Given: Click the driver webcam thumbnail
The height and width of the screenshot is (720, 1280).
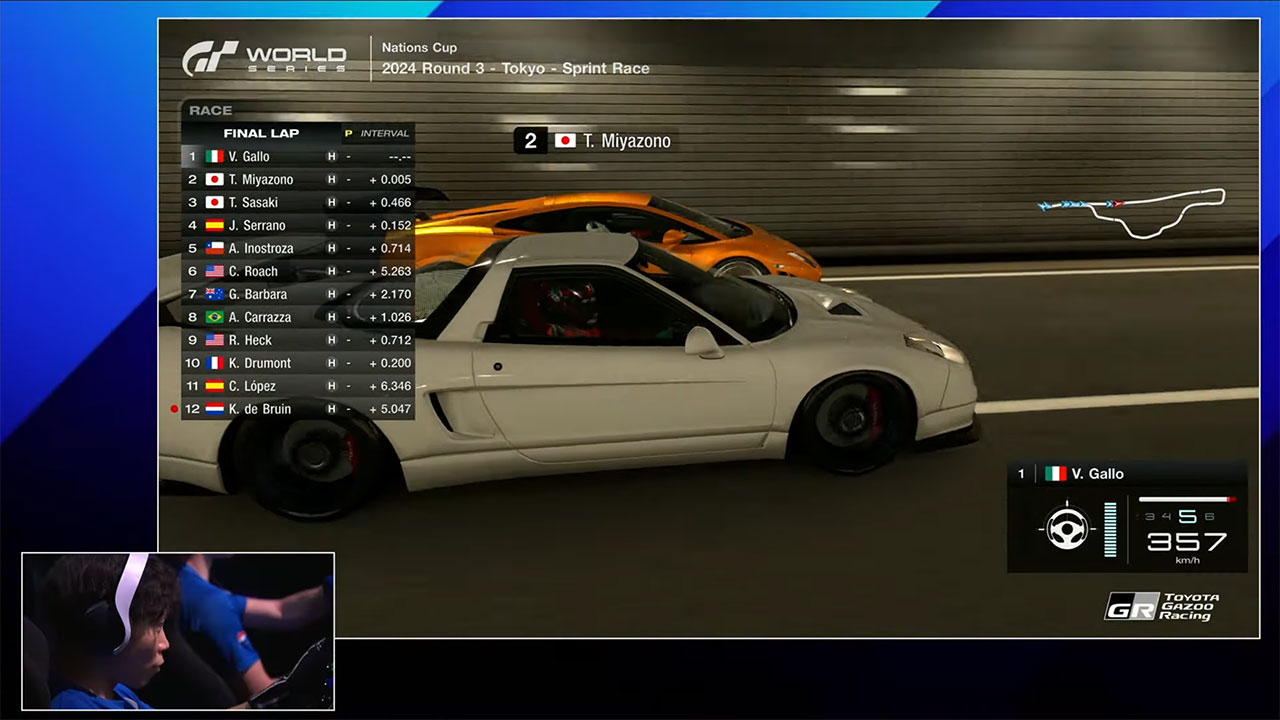Looking at the screenshot, I should 178,631.
